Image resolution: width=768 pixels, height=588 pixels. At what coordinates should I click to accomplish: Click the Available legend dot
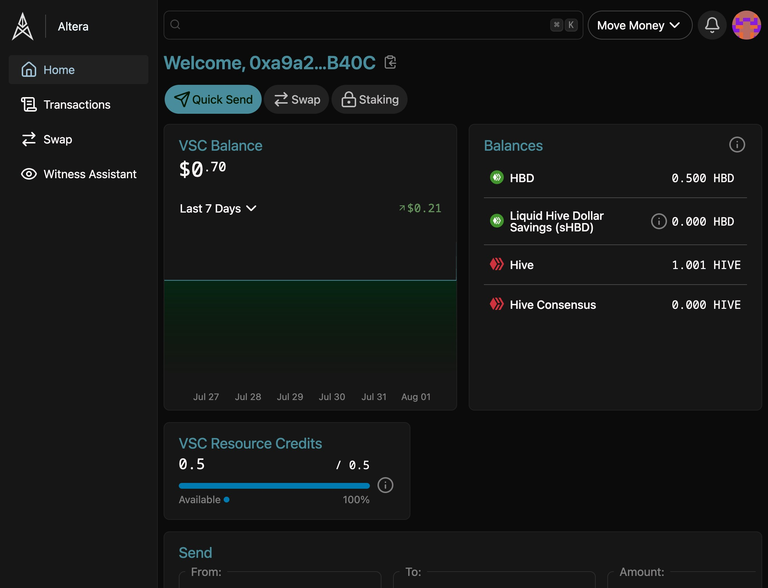226,500
